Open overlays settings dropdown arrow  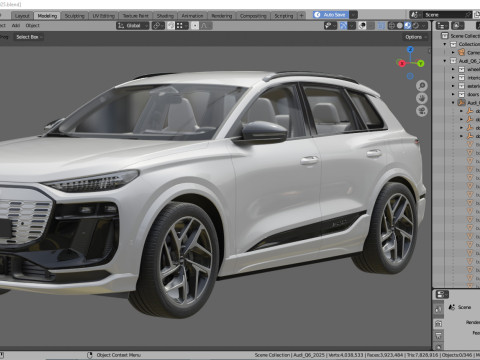(371, 26)
